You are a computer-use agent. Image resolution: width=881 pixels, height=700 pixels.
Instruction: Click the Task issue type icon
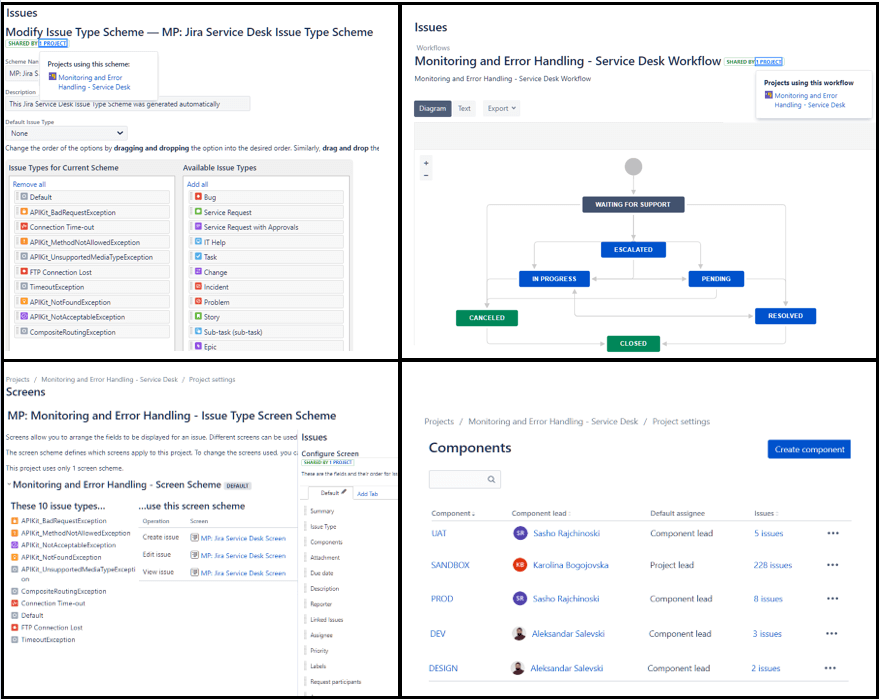click(x=198, y=256)
